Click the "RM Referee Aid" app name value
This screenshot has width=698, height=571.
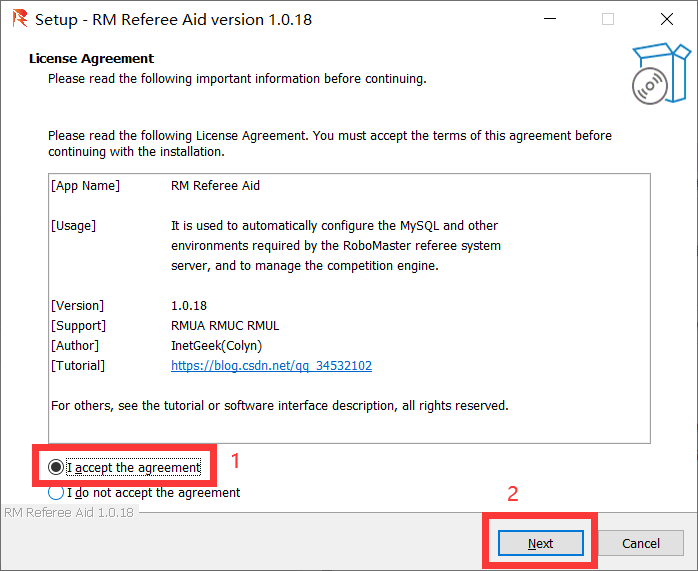(215, 186)
